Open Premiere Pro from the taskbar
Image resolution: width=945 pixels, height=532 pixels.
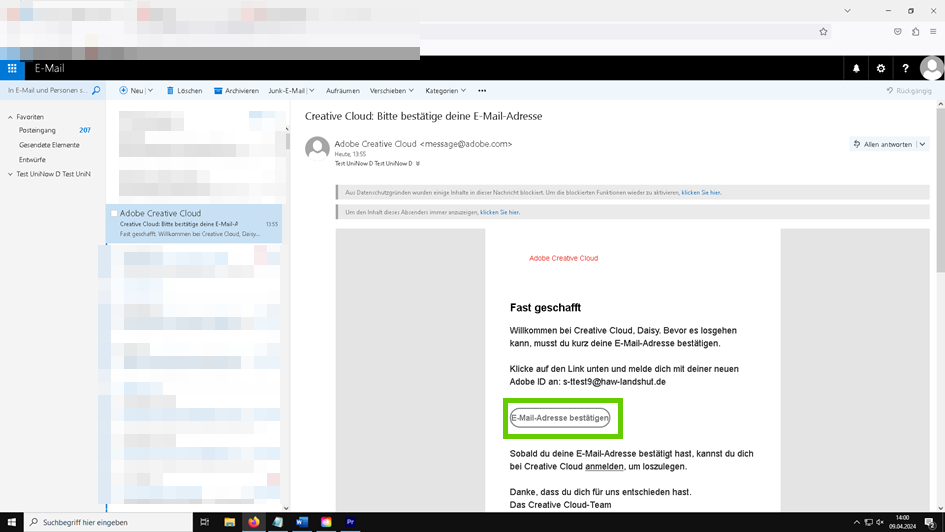pos(350,522)
